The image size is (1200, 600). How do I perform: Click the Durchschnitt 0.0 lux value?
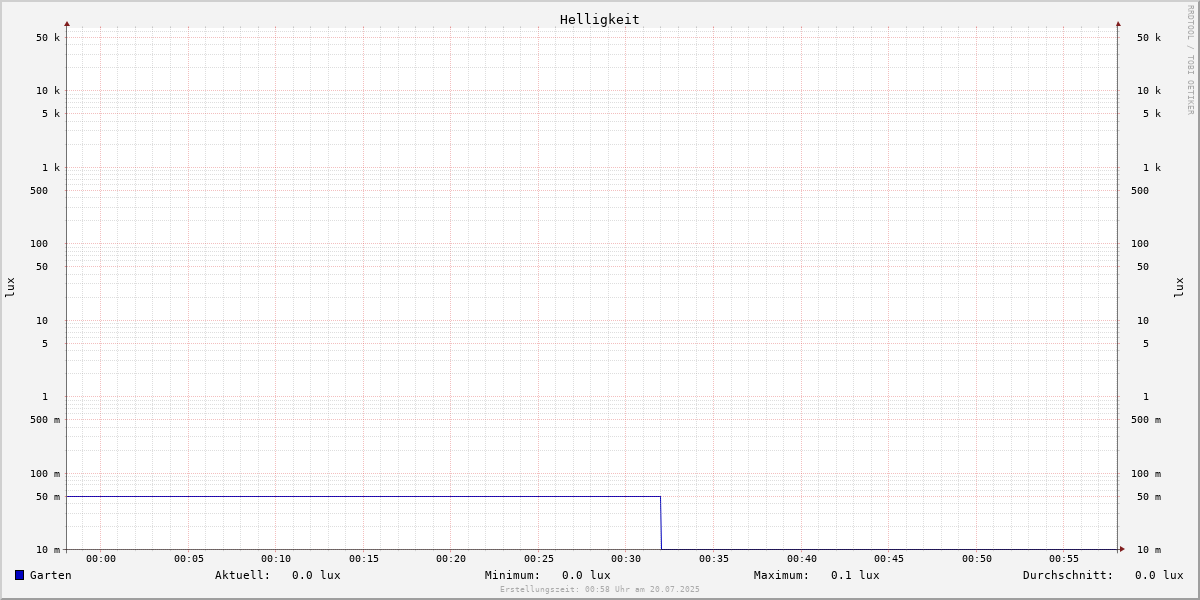click(x=1159, y=575)
